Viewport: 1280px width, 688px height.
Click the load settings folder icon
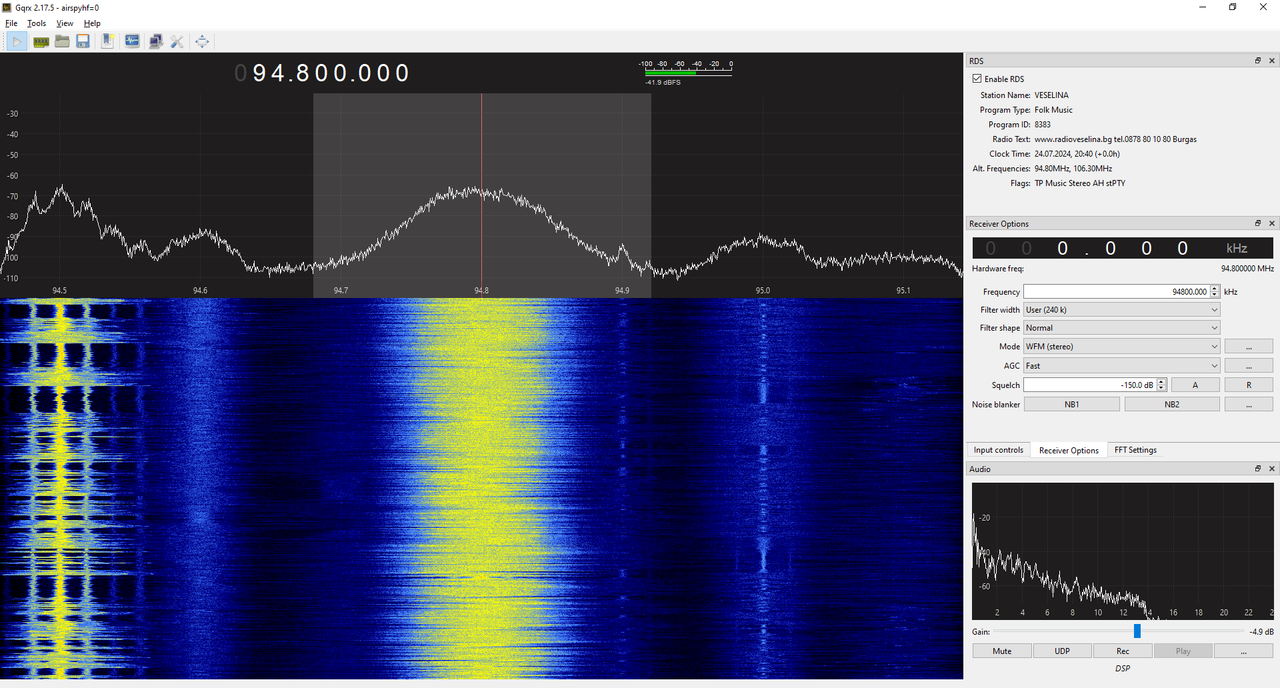[x=62, y=41]
